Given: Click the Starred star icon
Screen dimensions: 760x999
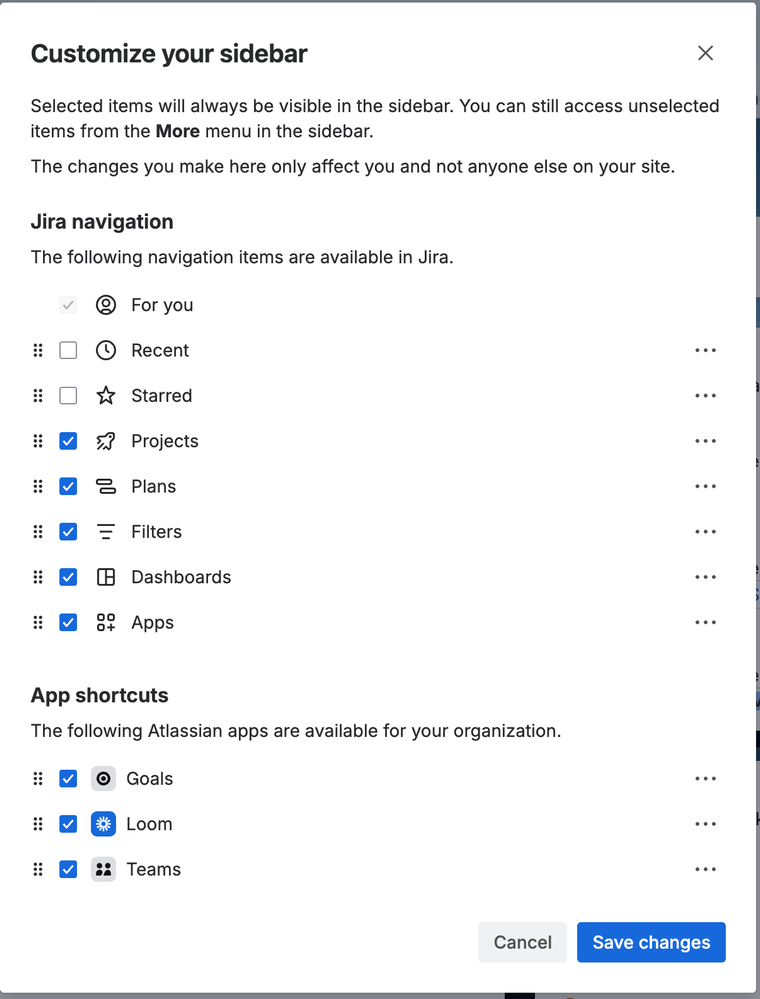Looking at the screenshot, I should pos(106,396).
